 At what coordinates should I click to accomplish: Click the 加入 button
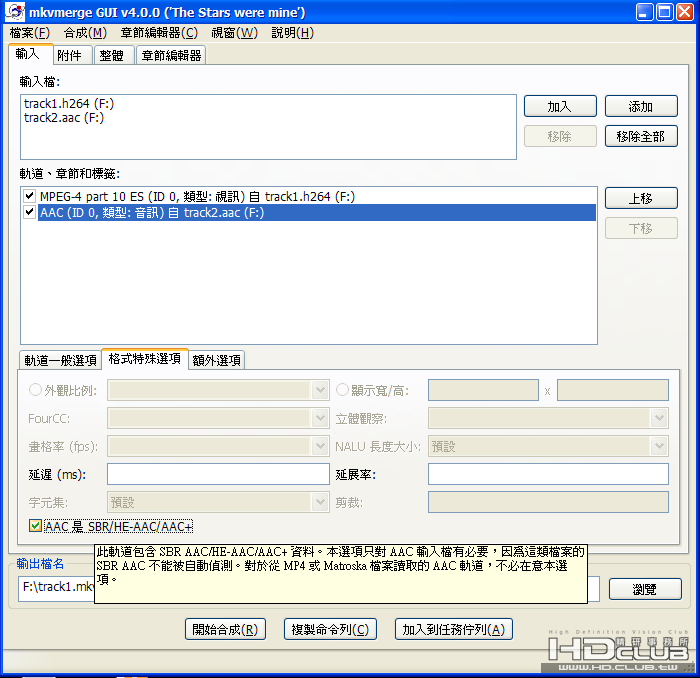560,106
